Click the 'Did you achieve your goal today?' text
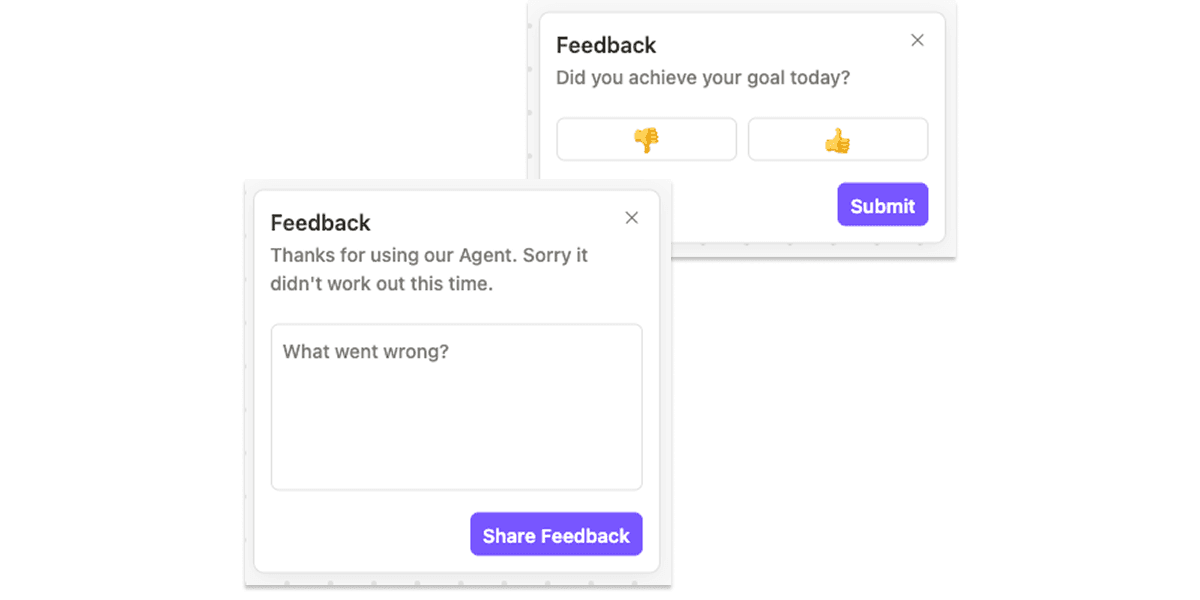This screenshot has height=600, width=1200. (x=703, y=77)
